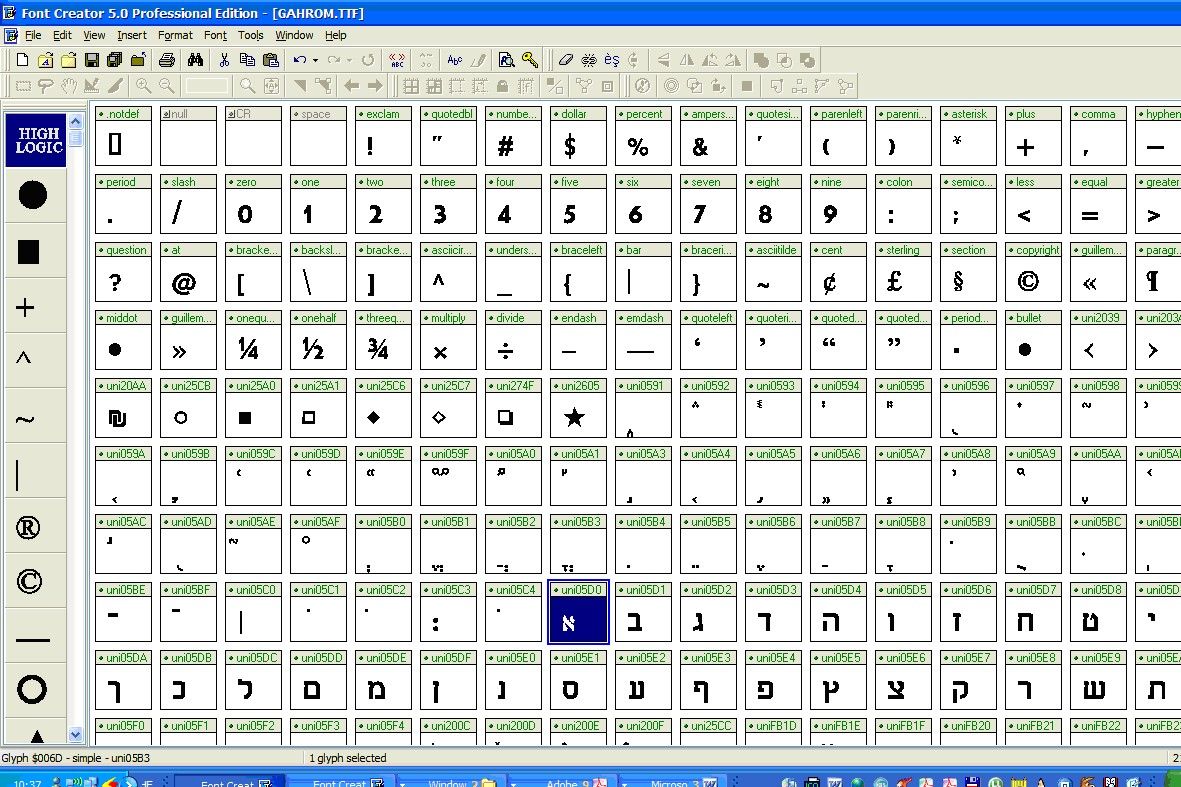Viewport: 1181px width, 787px height.
Task: Open the Edit menu
Action: point(63,35)
